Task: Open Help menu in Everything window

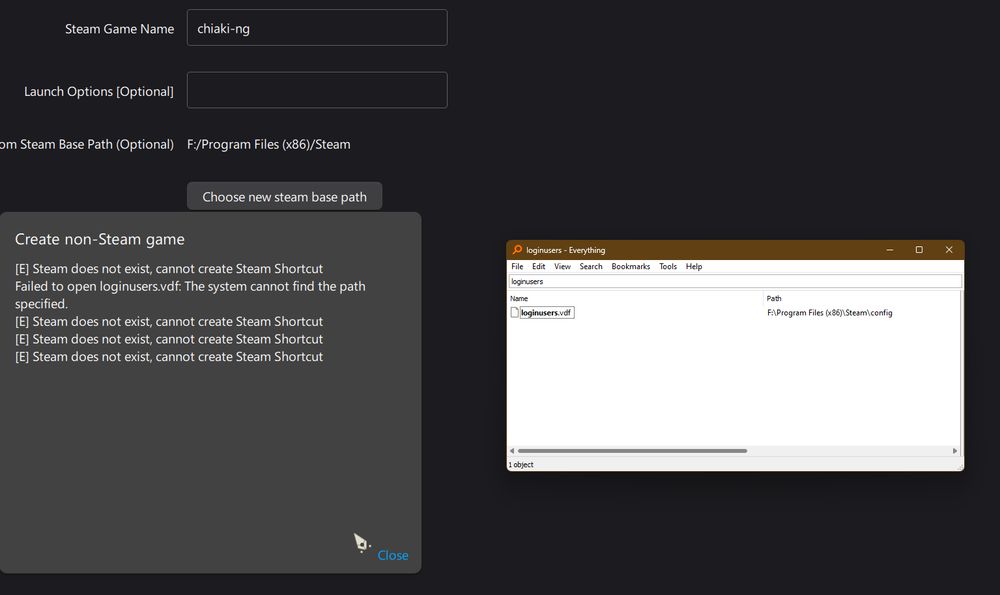Action: click(694, 267)
